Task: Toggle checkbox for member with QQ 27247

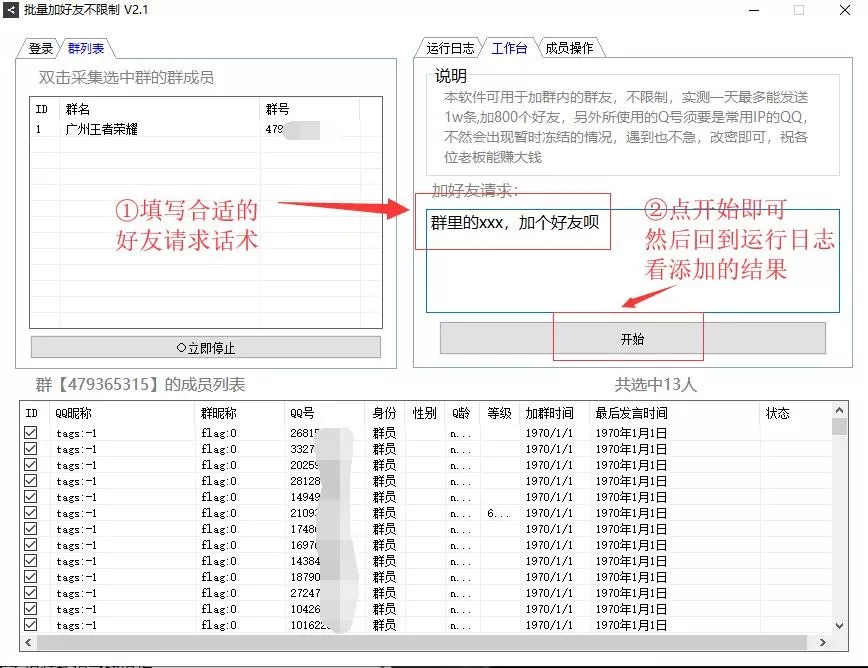Action: (x=31, y=593)
